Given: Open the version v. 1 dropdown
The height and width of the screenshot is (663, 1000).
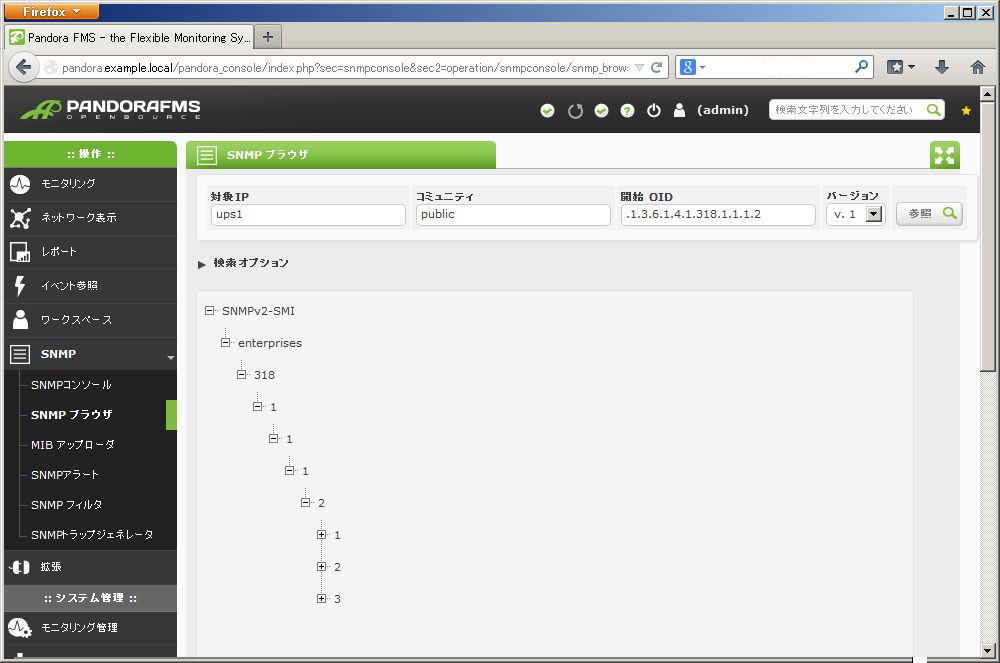Looking at the screenshot, I should 855,214.
